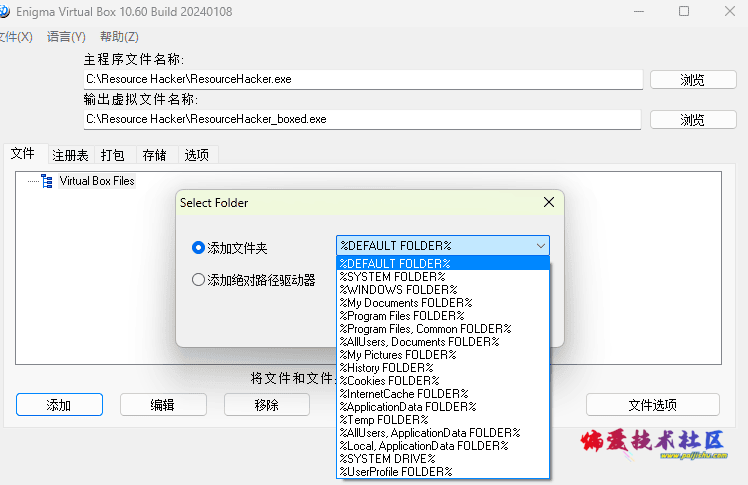Image resolution: width=748 pixels, height=485 pixels.
Task: Choose %SYSTEM FOLDER% from the list
Action: tap(443, 277)
